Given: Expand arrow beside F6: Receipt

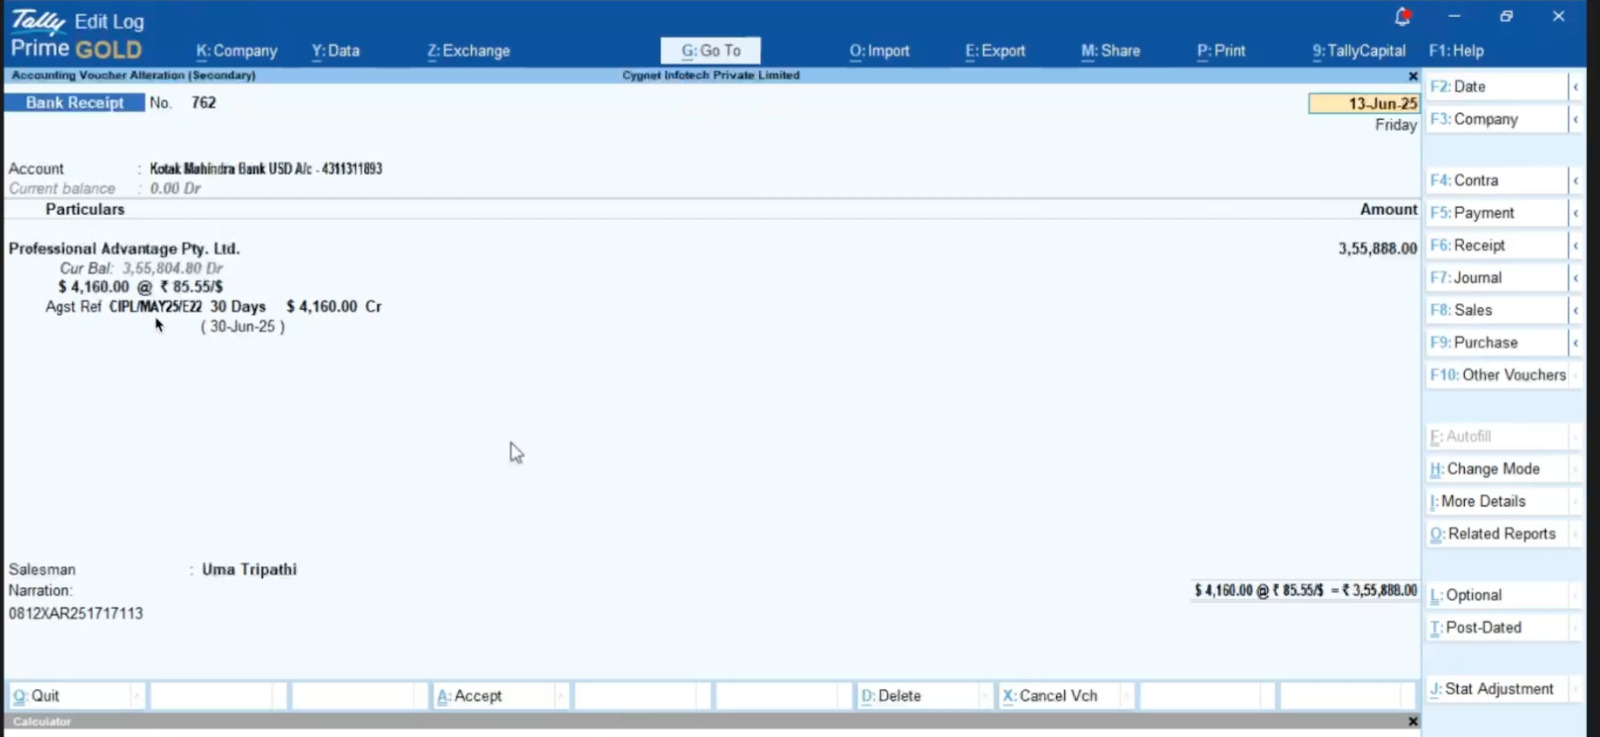Looking at the screenshot, I should coord(1576,246).
